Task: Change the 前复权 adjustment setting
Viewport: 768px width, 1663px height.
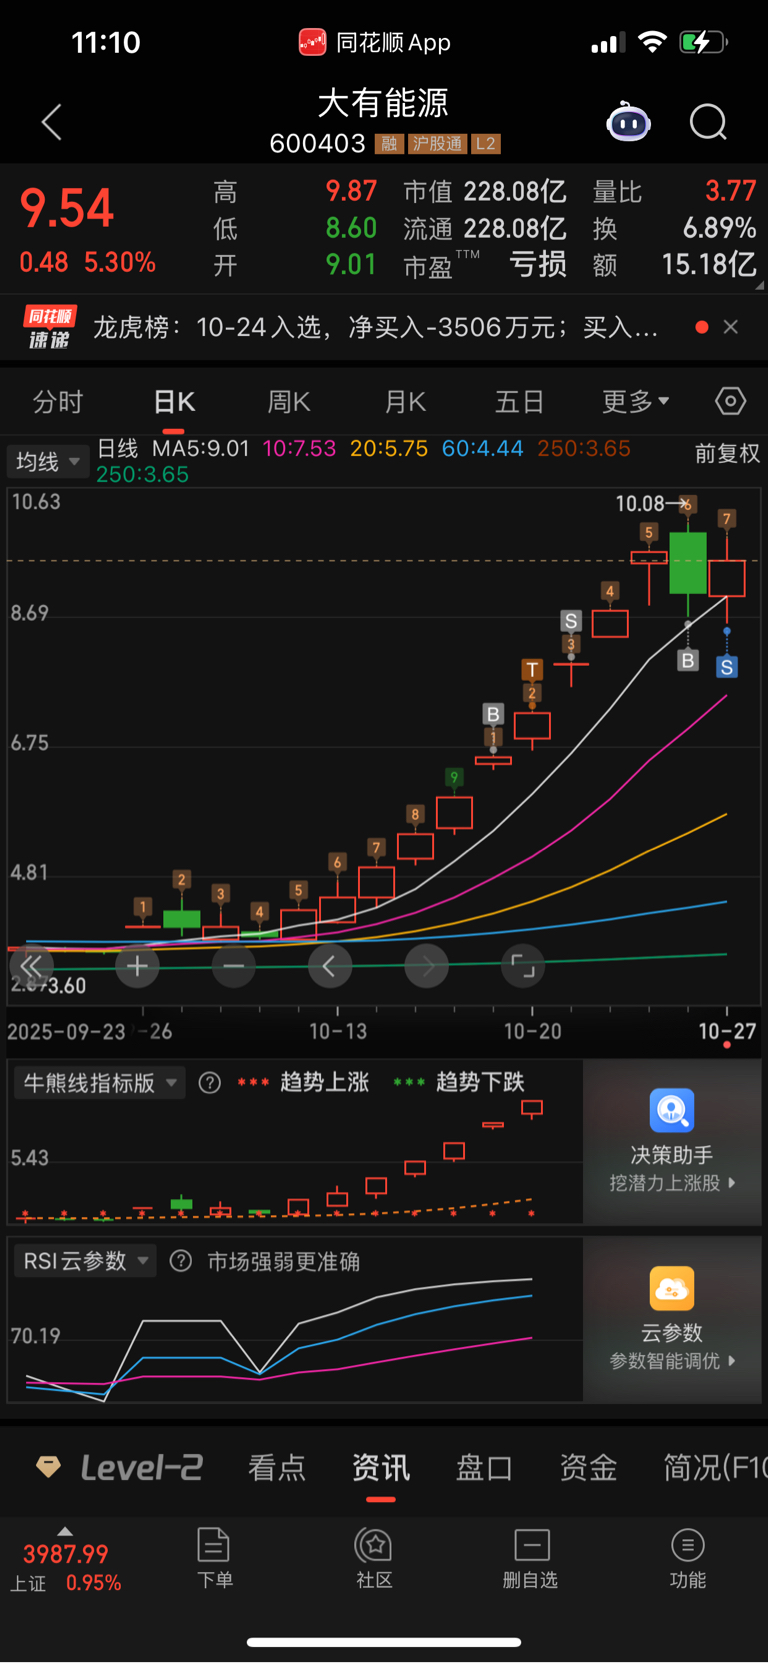Action: point(727,454)
